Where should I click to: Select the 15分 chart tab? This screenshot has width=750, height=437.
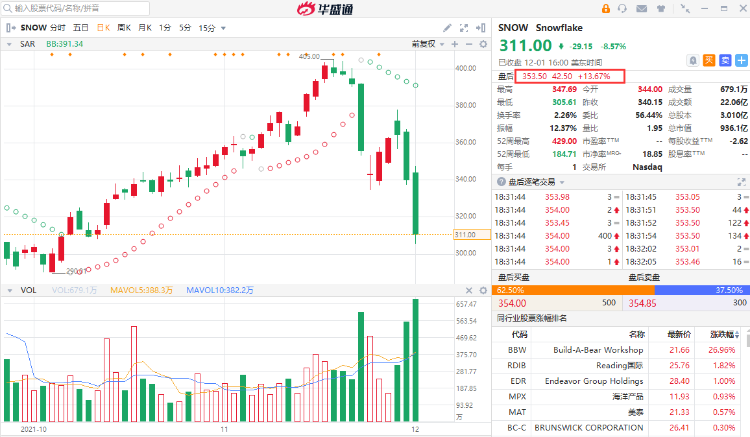pos(207,28)
